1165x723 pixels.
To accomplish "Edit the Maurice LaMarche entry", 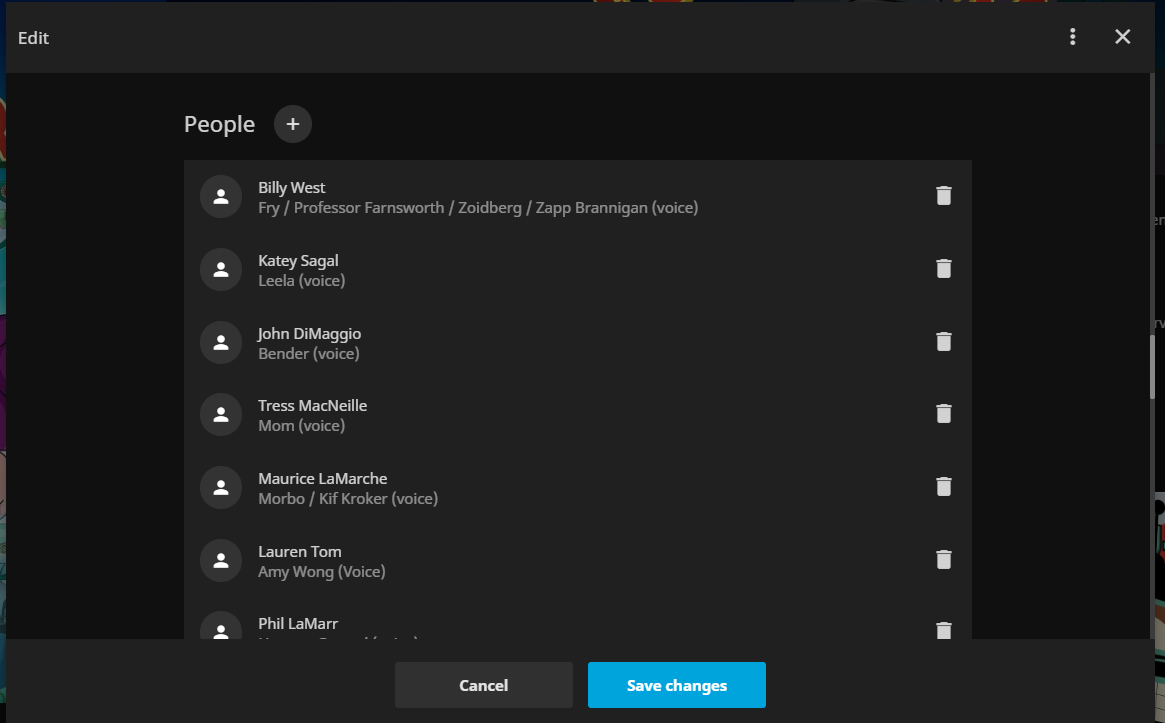I will click(x=322, y=479).
